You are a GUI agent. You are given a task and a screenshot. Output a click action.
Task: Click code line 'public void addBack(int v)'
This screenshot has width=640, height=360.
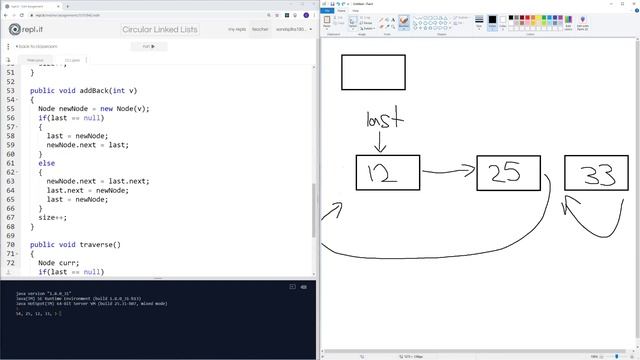pos(83,91)
